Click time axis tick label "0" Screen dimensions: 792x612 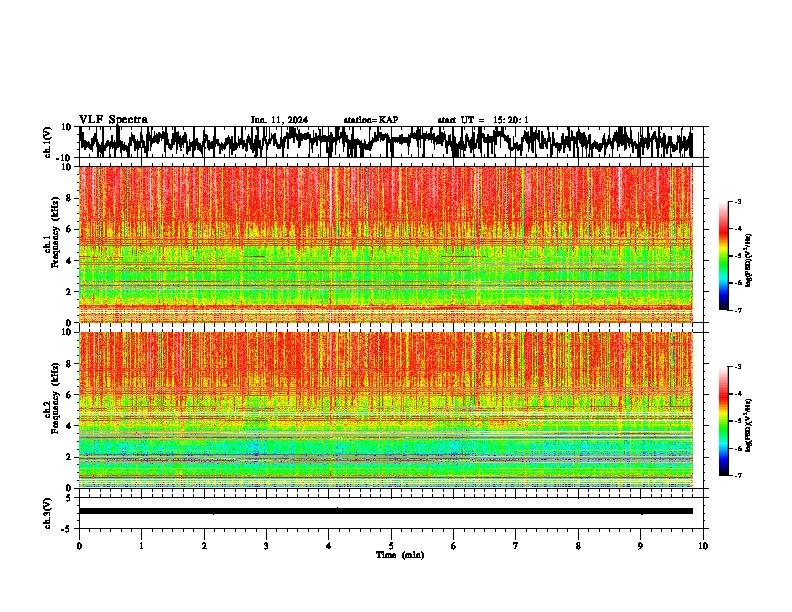pyautogui.click(x=79, y=546)
